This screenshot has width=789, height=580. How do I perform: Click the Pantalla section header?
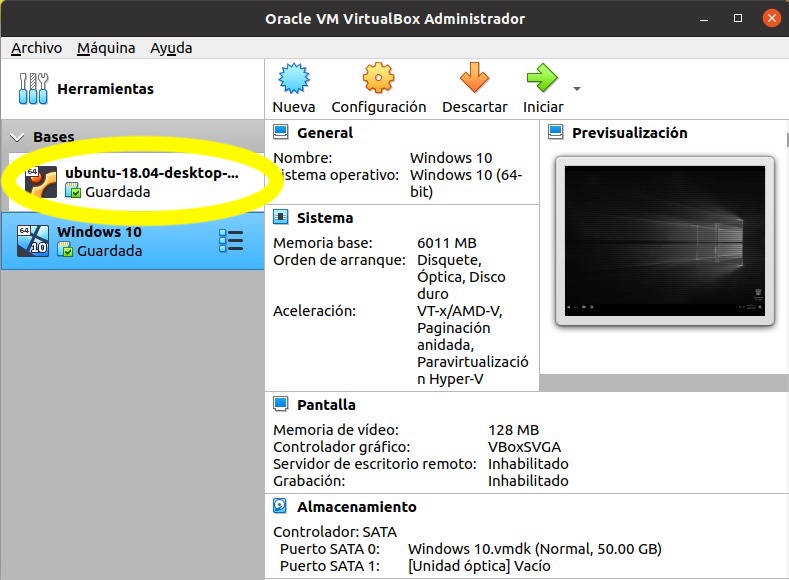pyautogui.click(x=326, y=404)
